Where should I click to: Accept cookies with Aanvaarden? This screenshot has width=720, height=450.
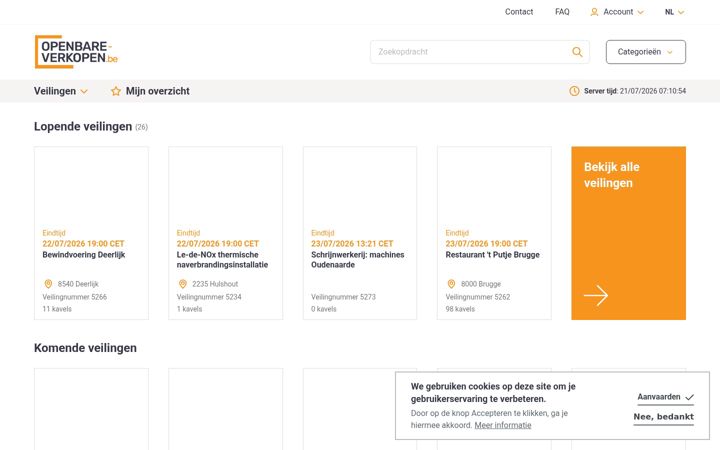coord(665,397)
